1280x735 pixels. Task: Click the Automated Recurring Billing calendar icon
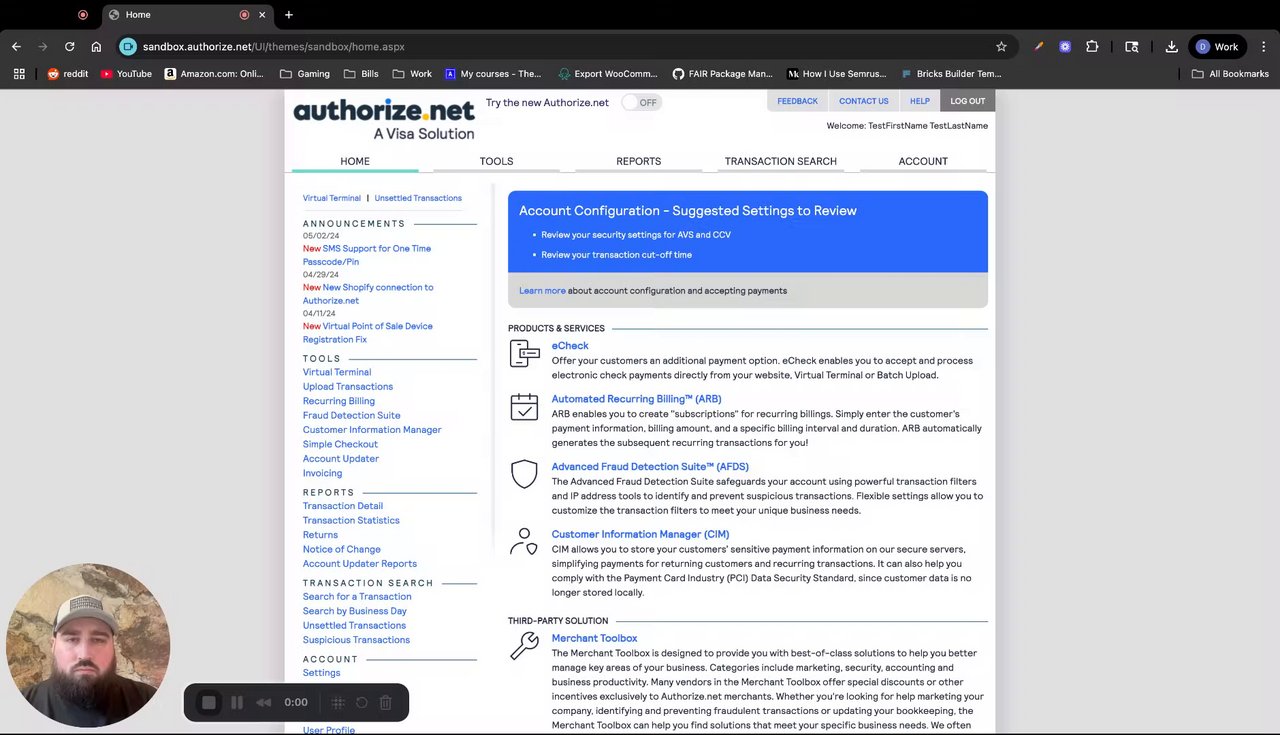[524, 406]
